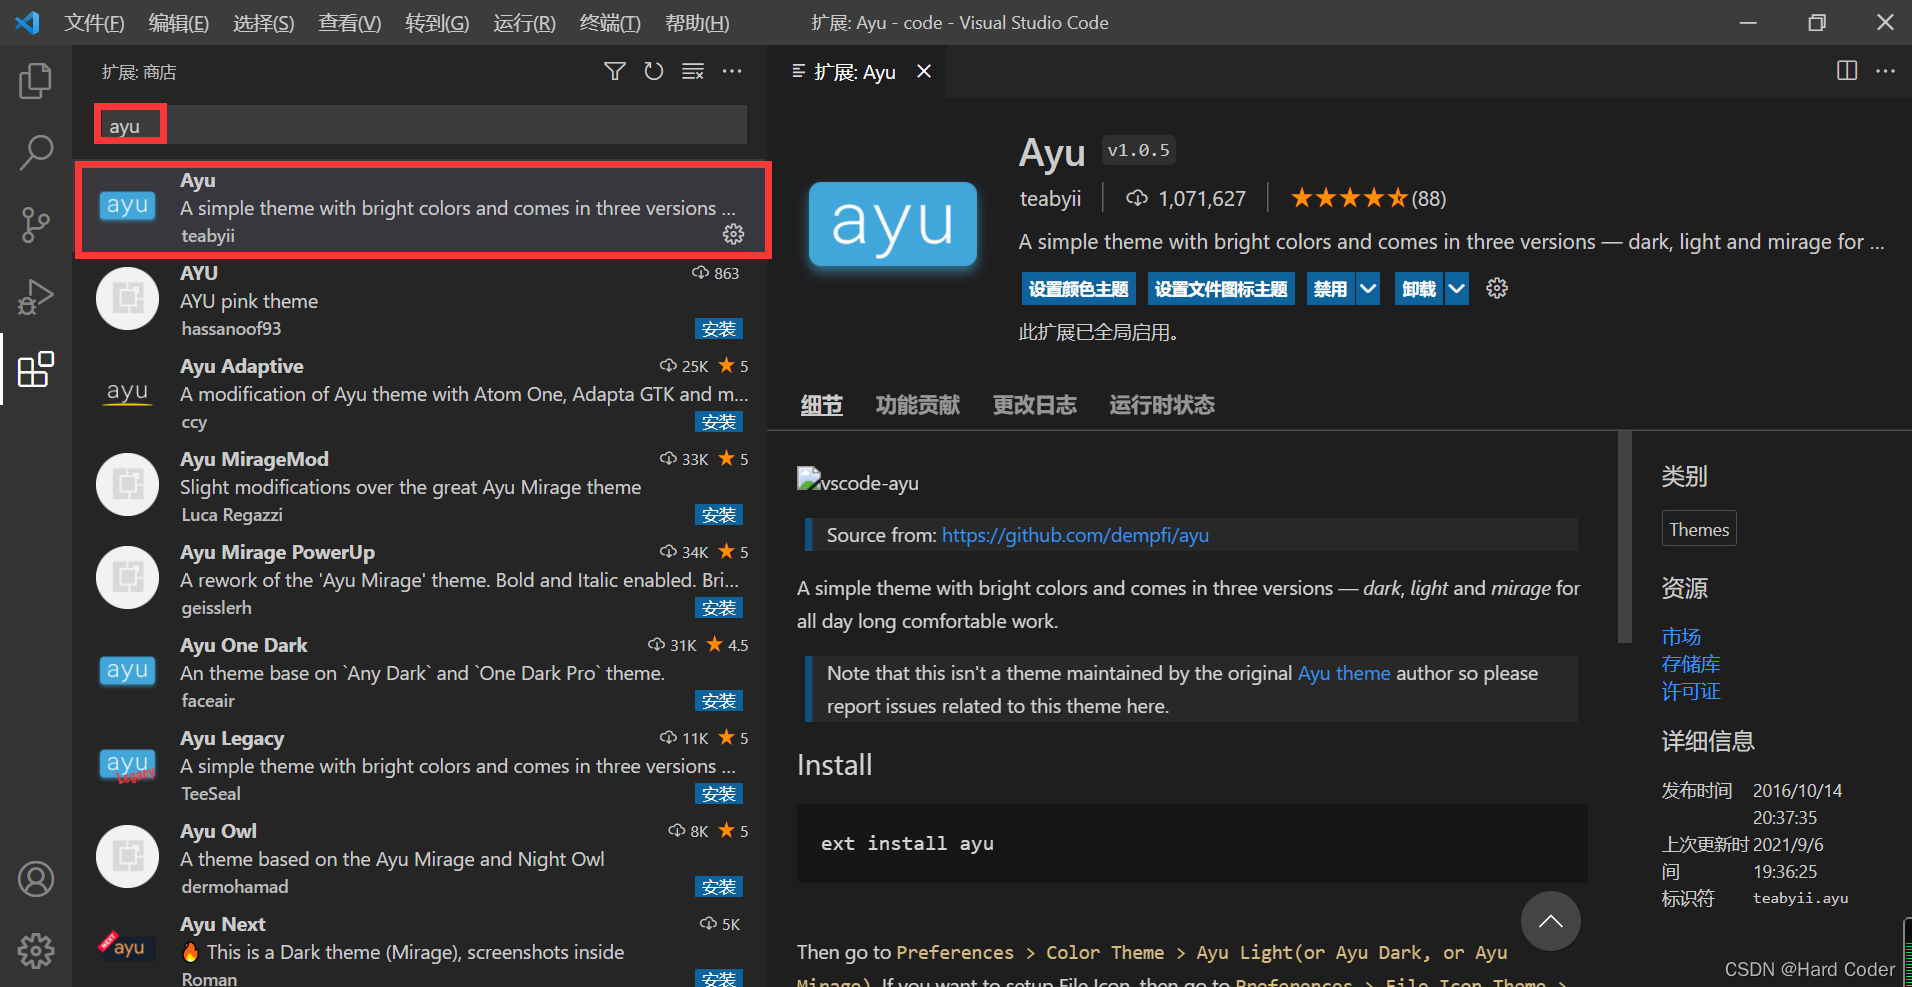Install the Ayu Mirage PowerUp extension
Image resolution: width=1912 pixels, height=987 pixels.
pos(719,608)
